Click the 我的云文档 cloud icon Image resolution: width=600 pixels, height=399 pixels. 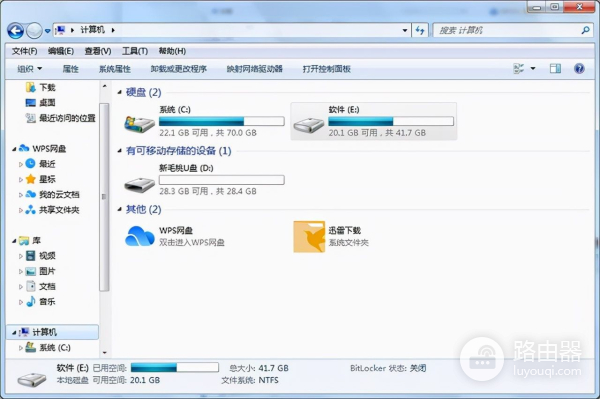click(x=30, y=194)
